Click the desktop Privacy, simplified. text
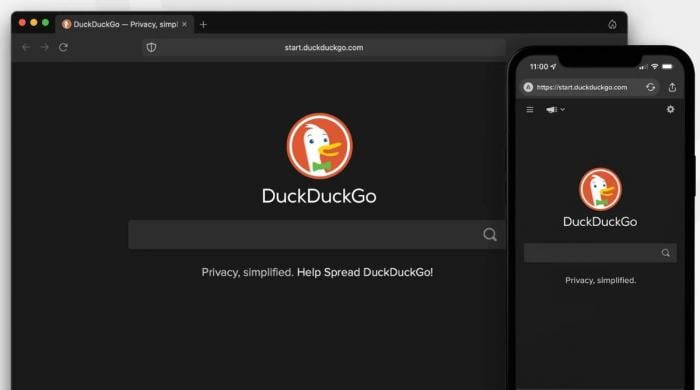 coord(247,272)
